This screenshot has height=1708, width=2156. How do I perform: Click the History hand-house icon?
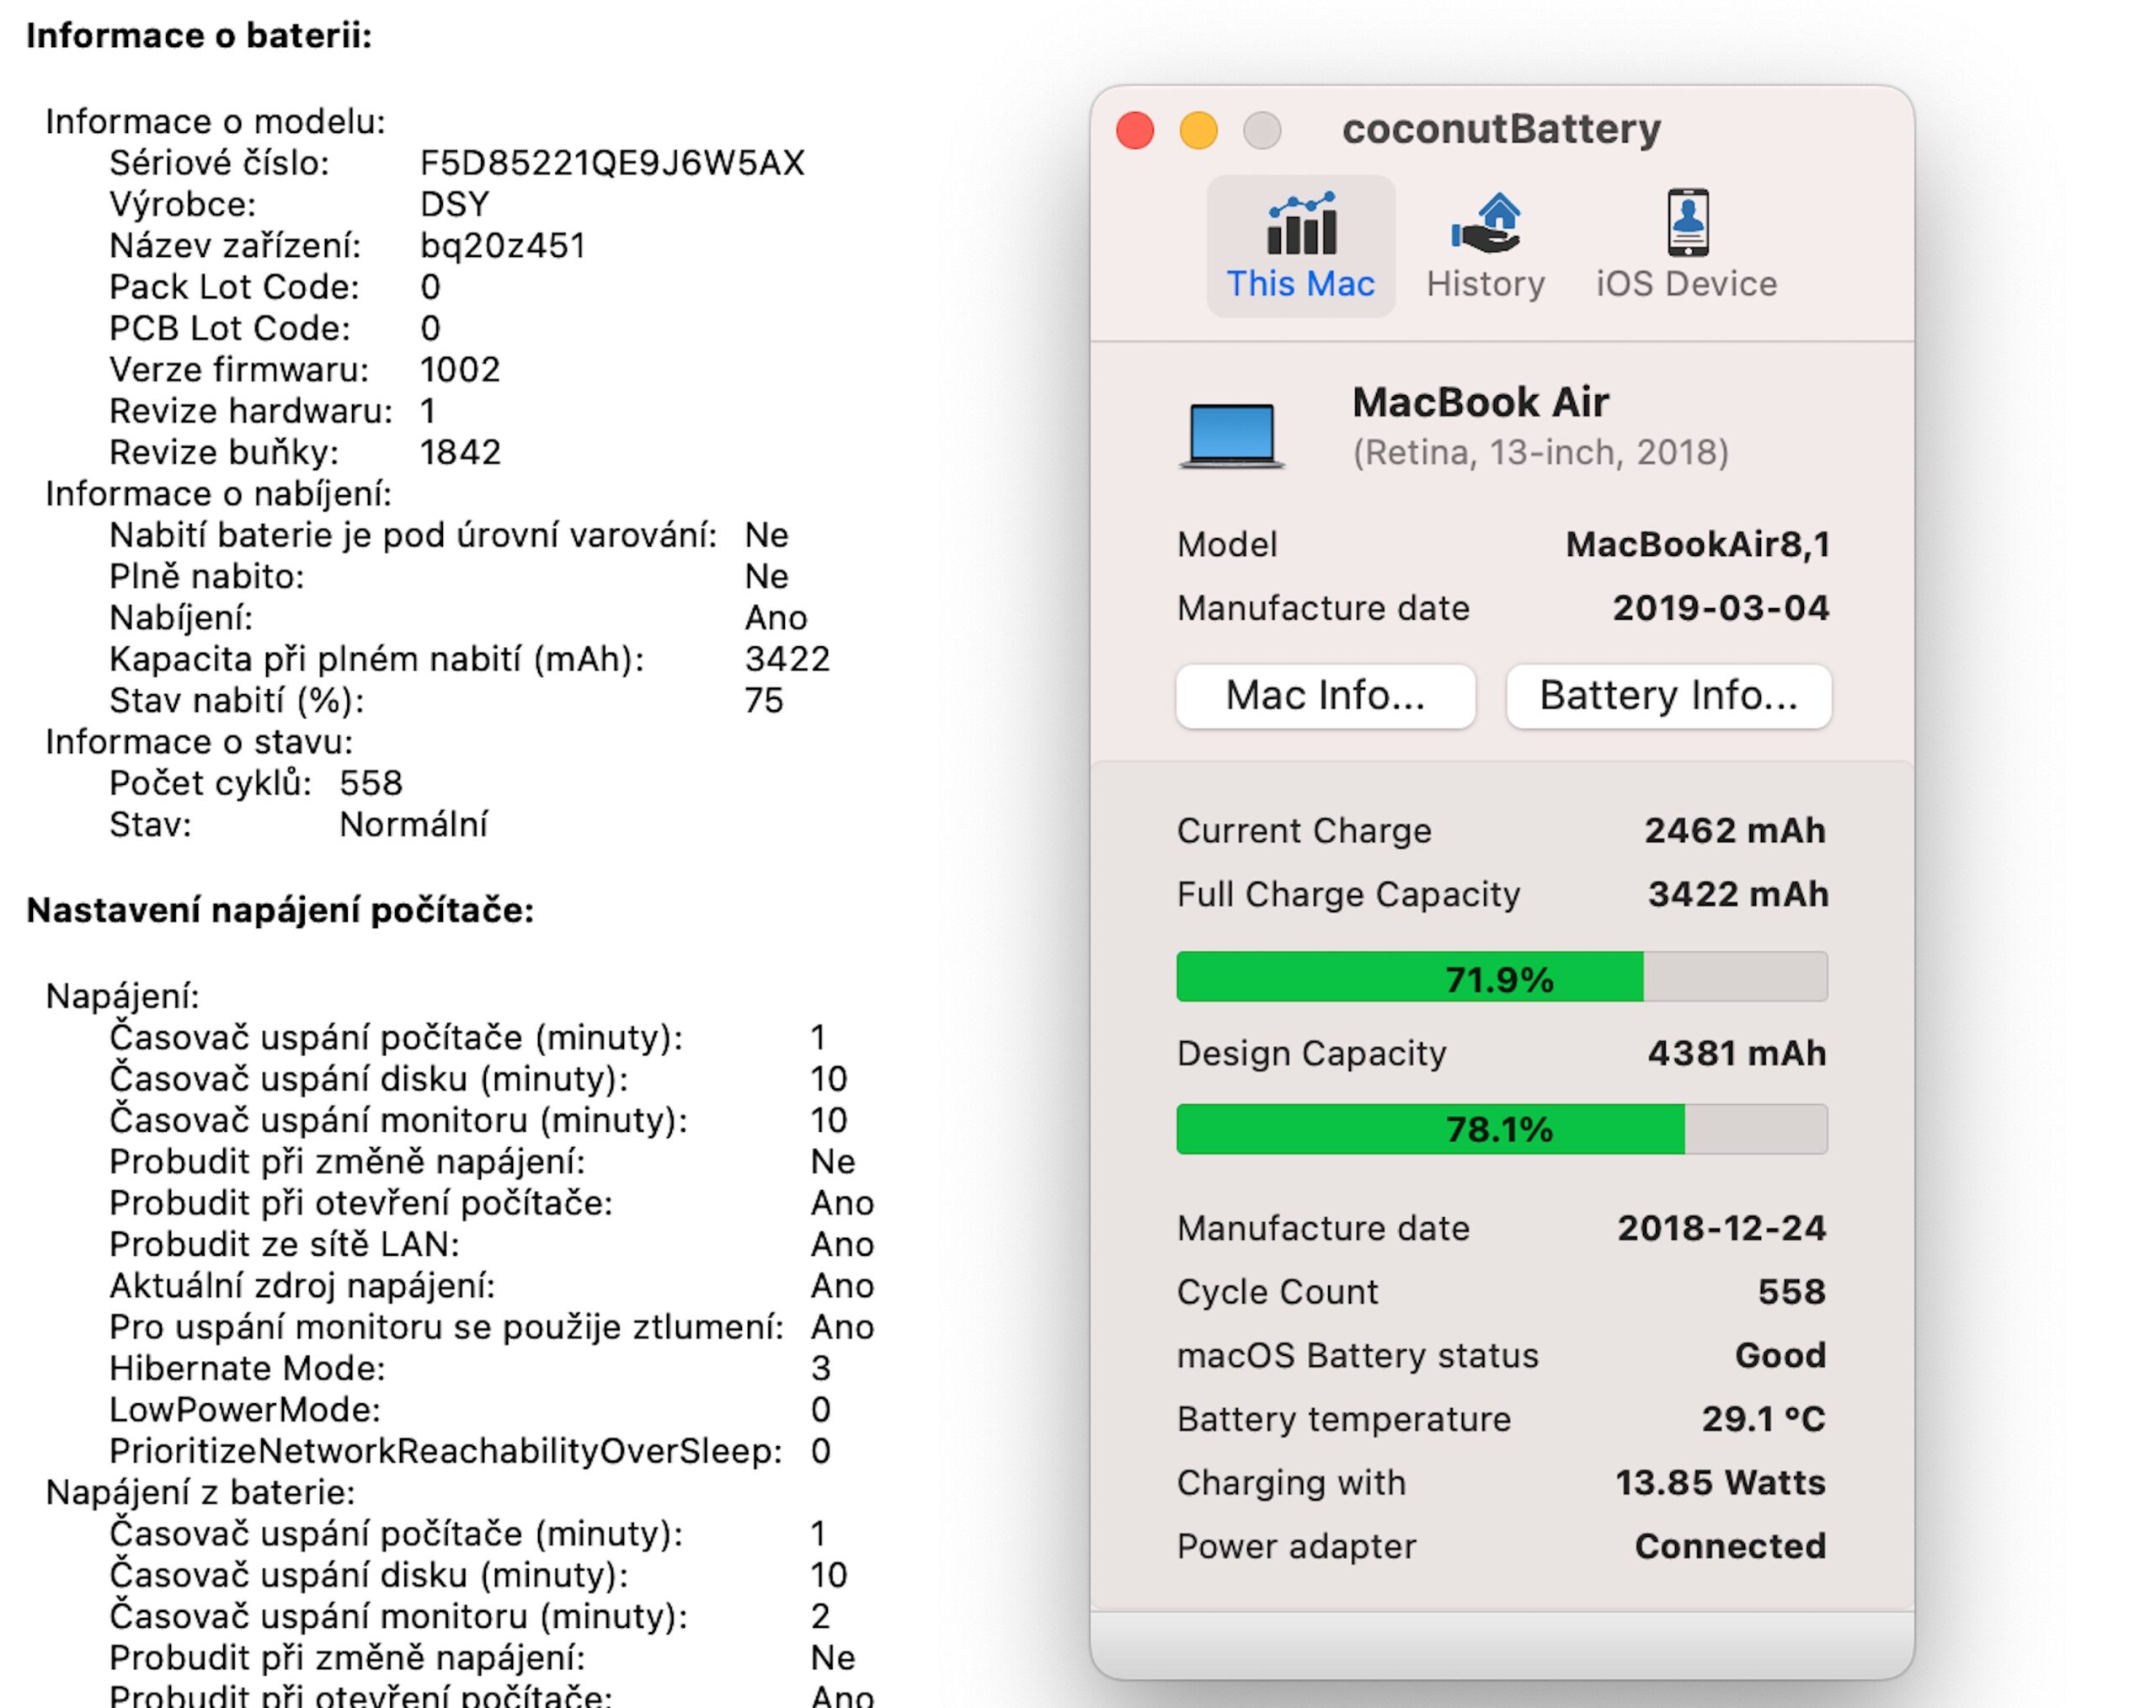pos(1486,224)
